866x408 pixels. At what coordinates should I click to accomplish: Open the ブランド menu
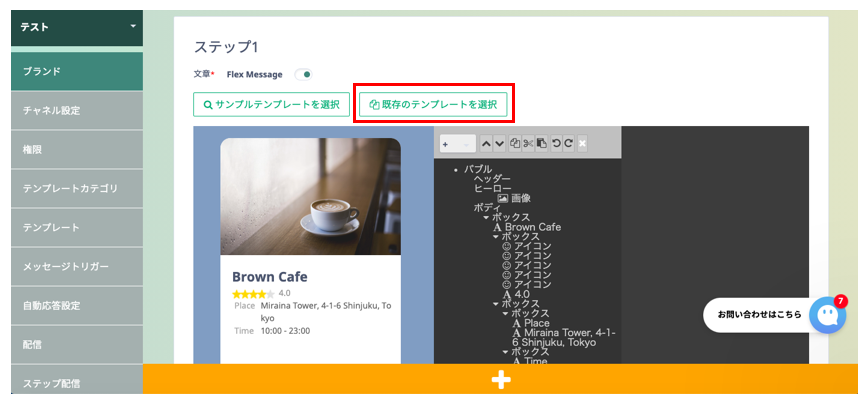(77, 71)
